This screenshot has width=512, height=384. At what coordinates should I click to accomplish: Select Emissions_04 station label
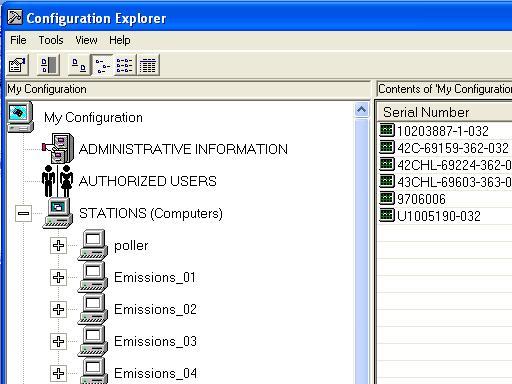(155, 373)
